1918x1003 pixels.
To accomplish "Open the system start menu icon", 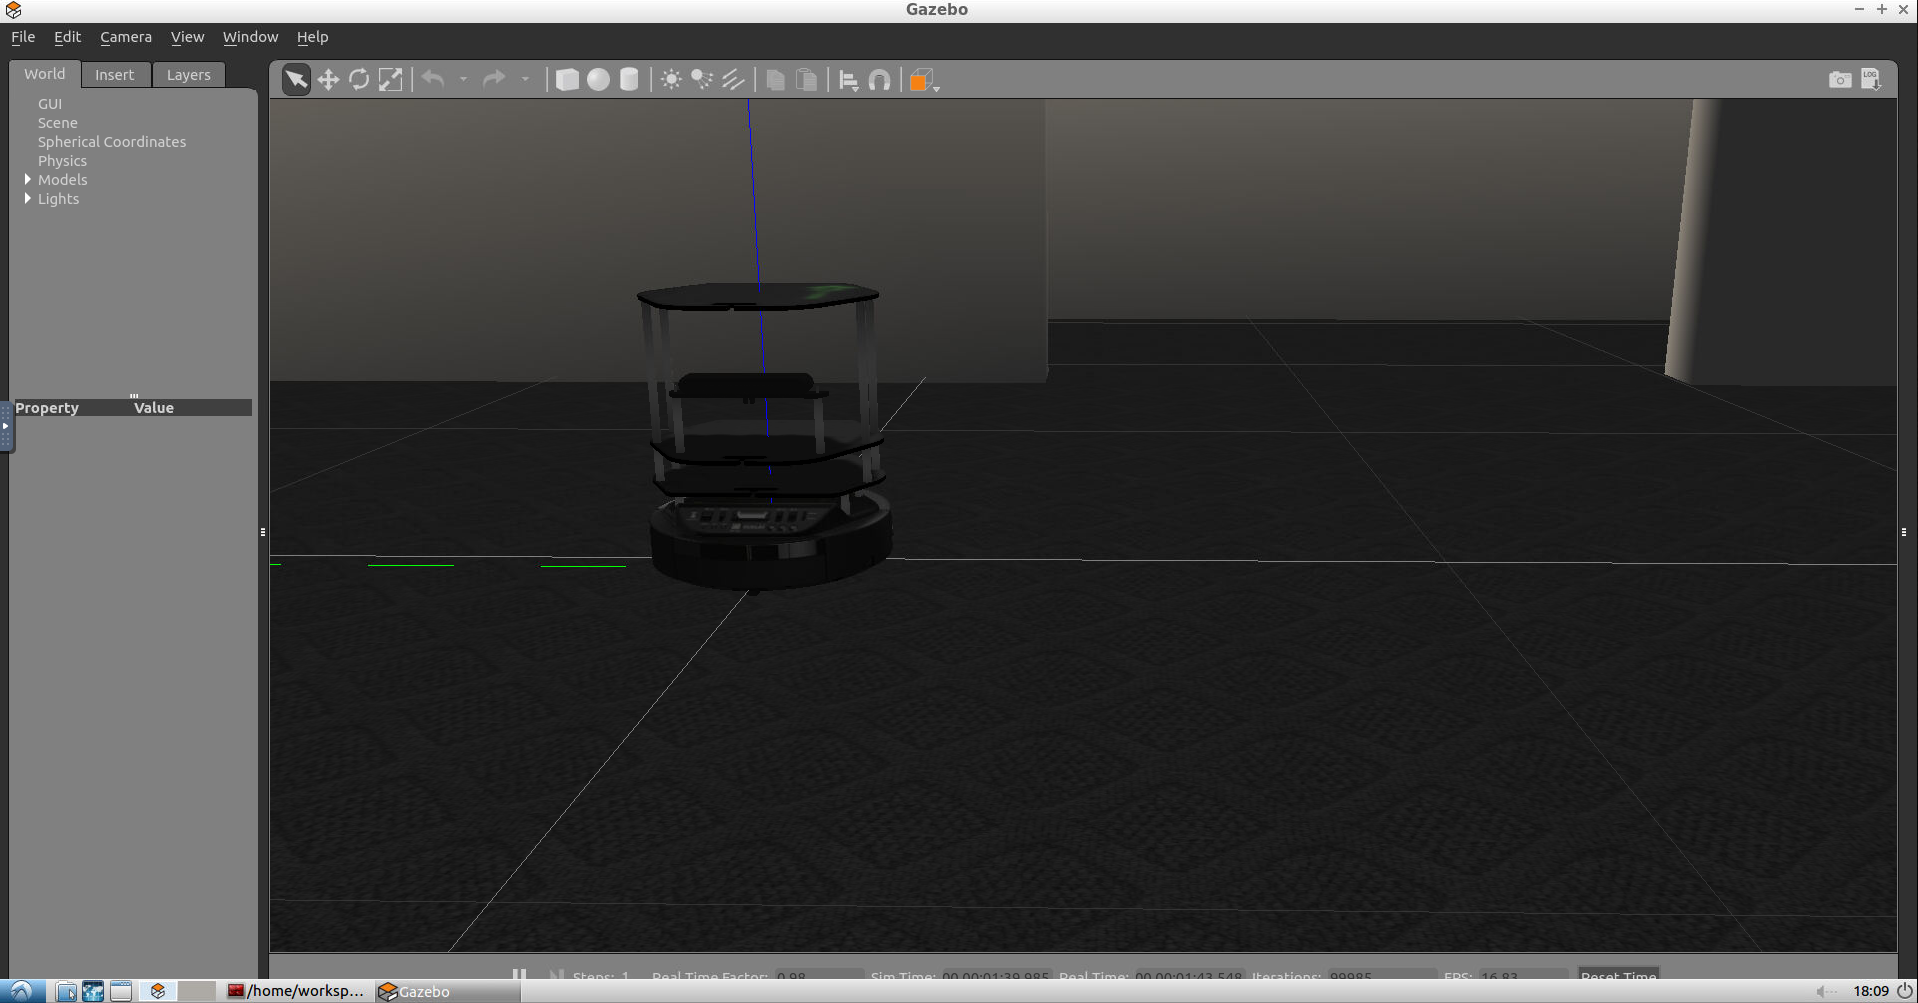I will click(x=22, y=991).
